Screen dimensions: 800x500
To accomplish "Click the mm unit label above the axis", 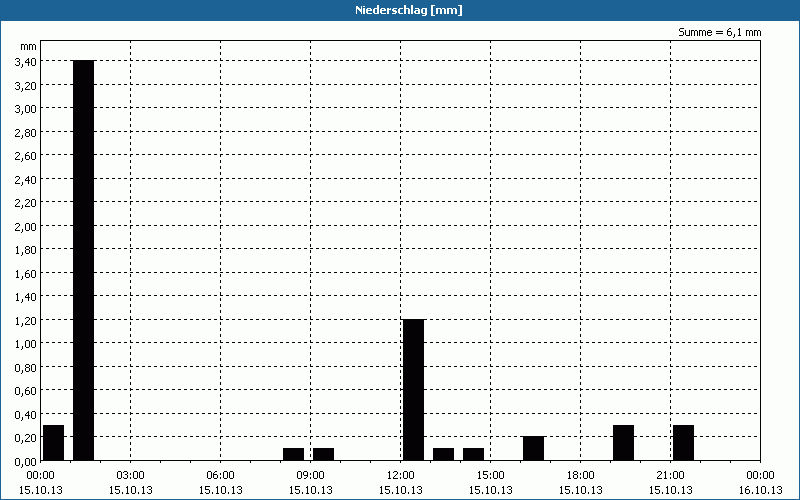I will (x=29, y=46).
